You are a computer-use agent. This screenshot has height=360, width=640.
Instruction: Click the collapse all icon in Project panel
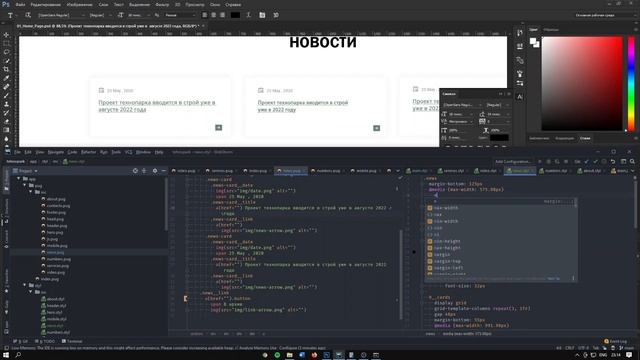[144, 171]
